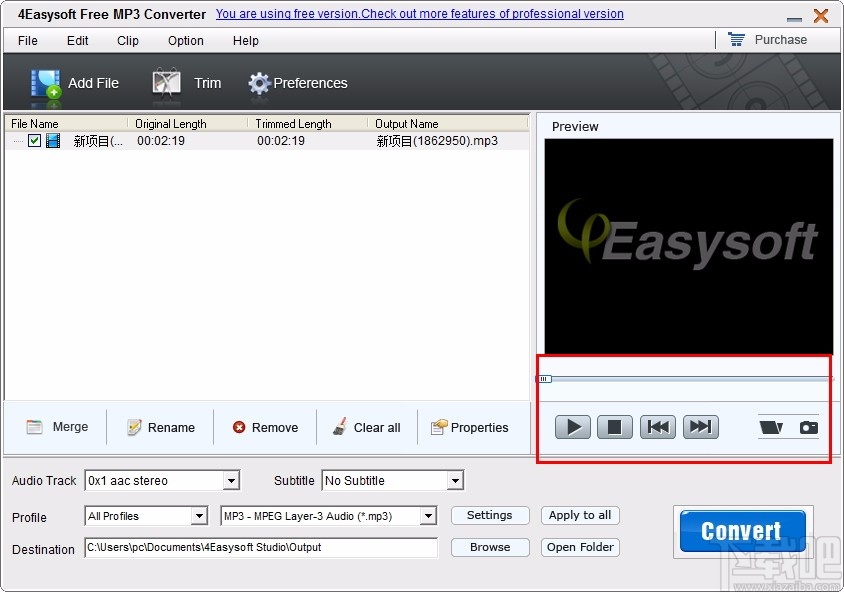
Task: Open the Audio Track dropdown
Action: point(233,480)
